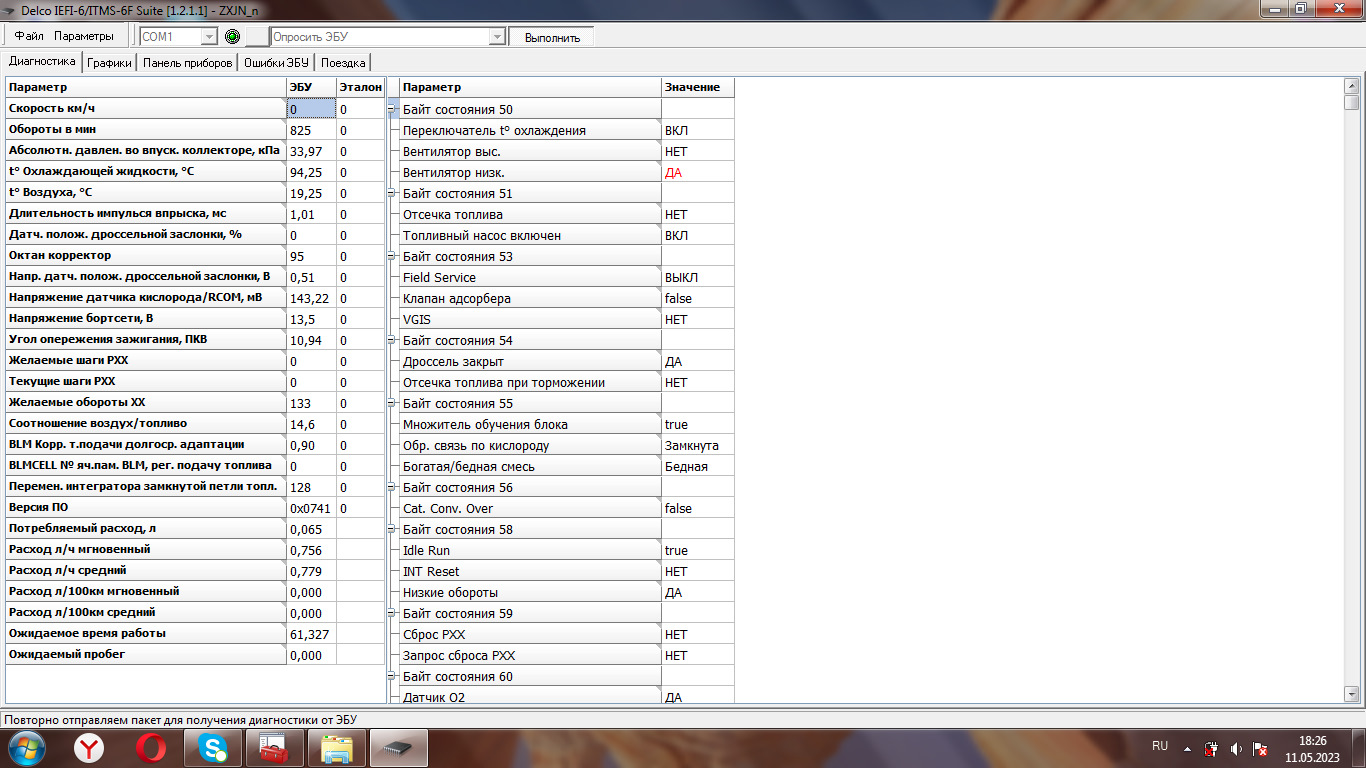Open the Параметры menu
This screenshot has width=1366, height=768.
[84, 36]
